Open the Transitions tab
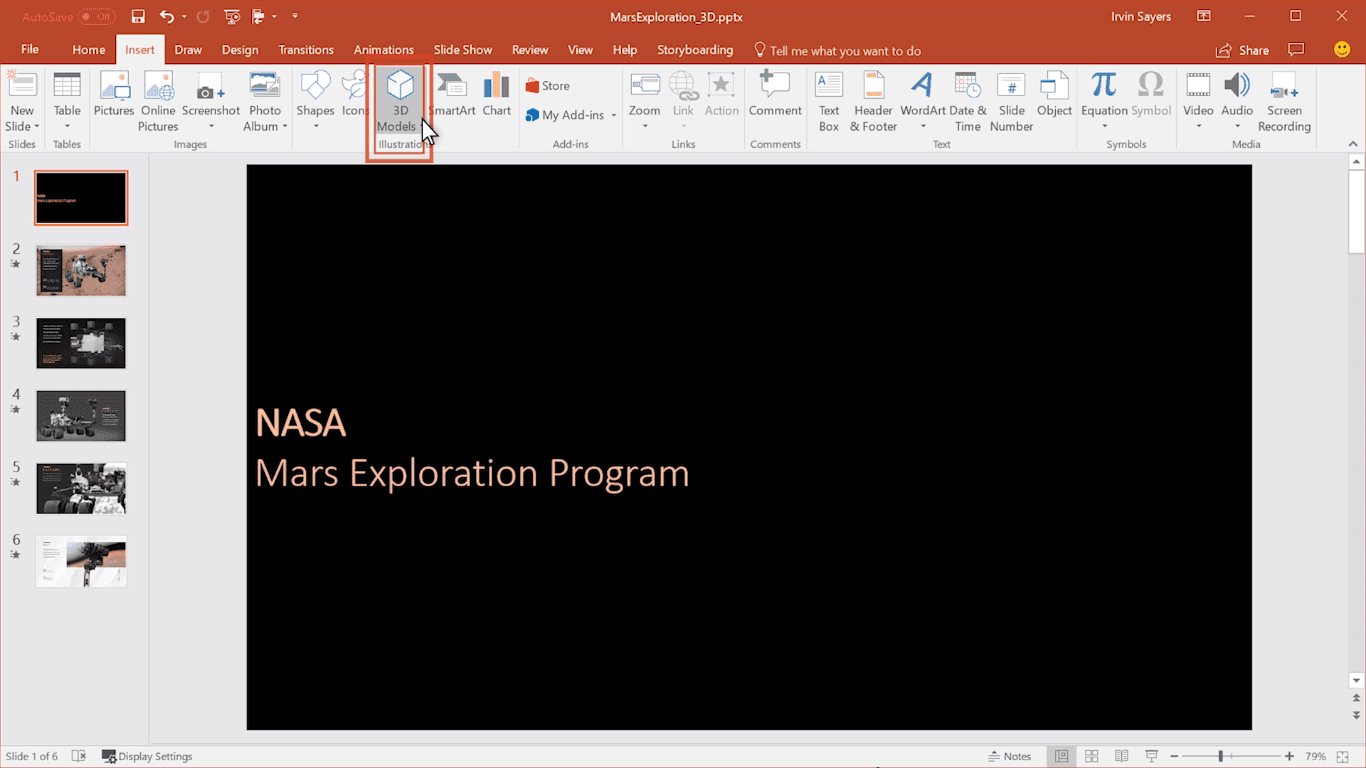The height and width of the screenshot is (768, 1366). (306, 50)
